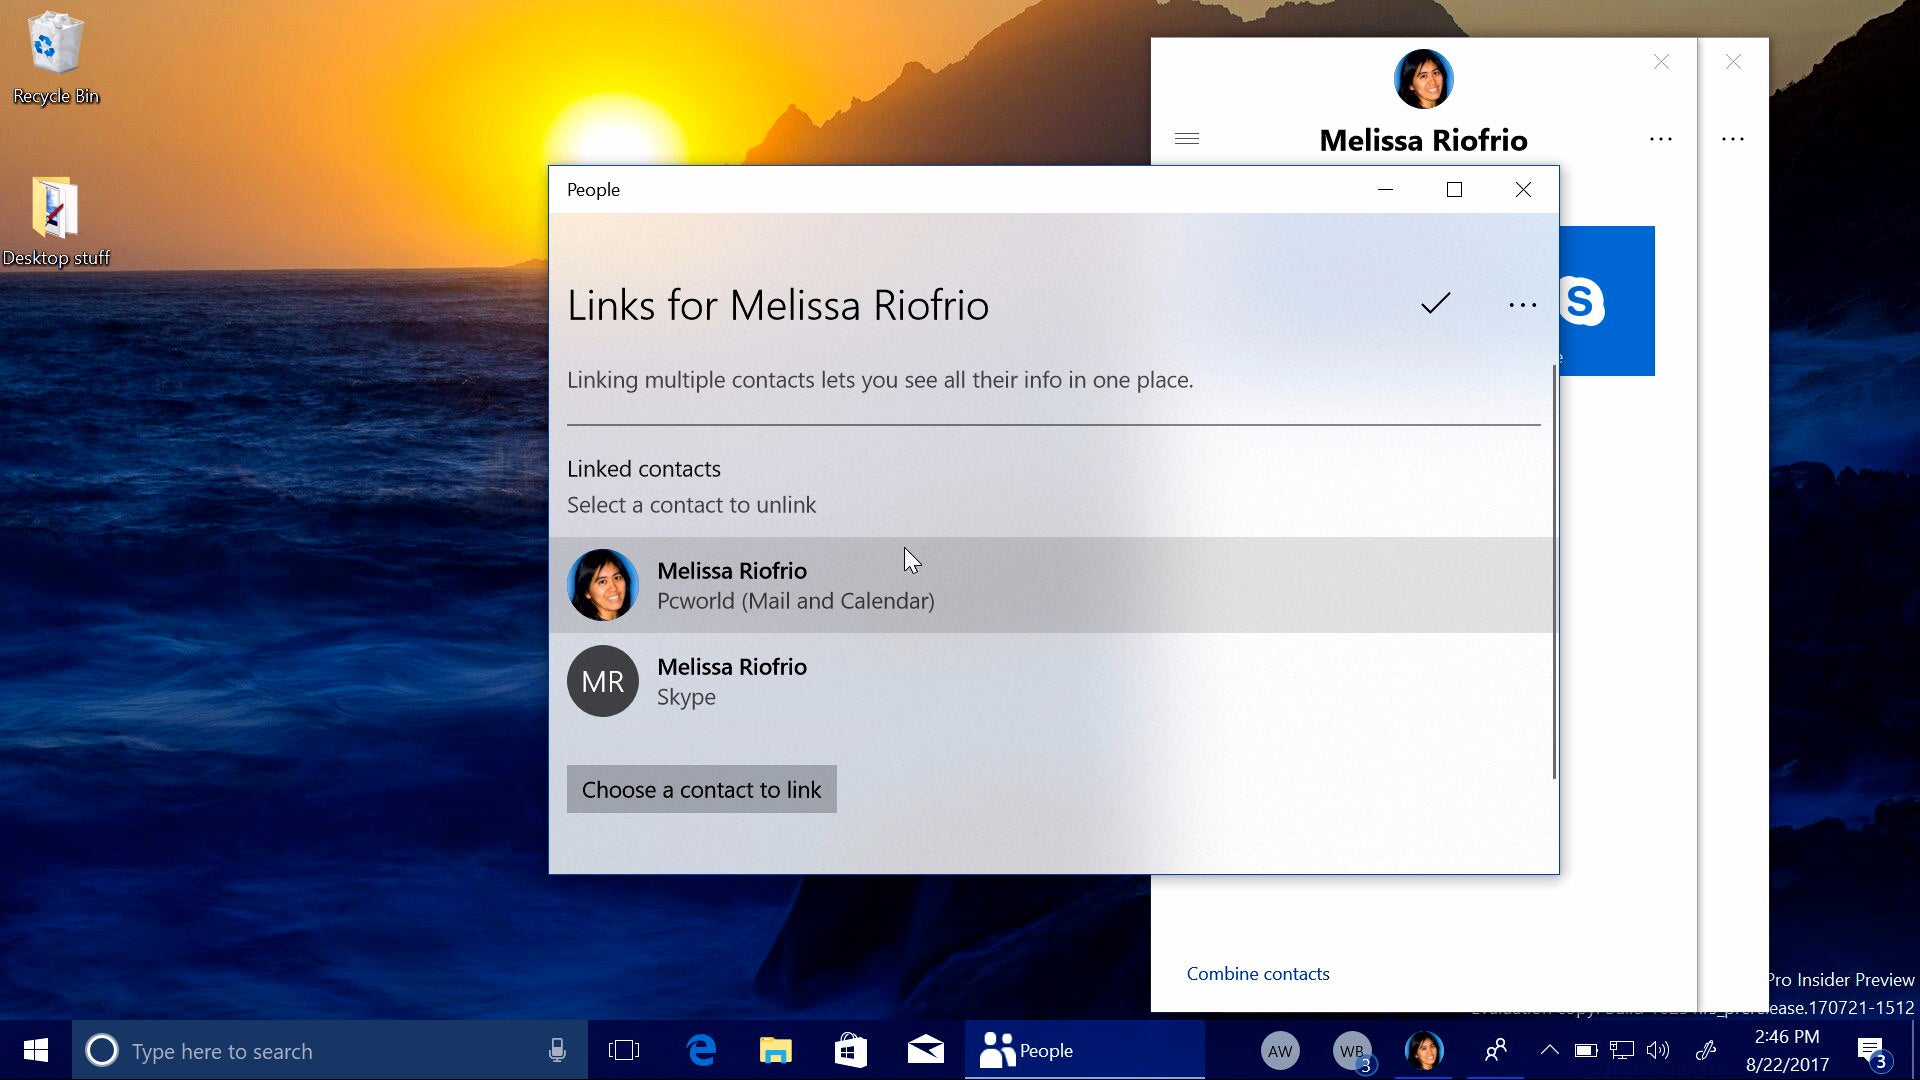This screenshot has width=1920, height=1080.
Task: Click the microphone icon in search box
Action: [x=557, y=1050]
